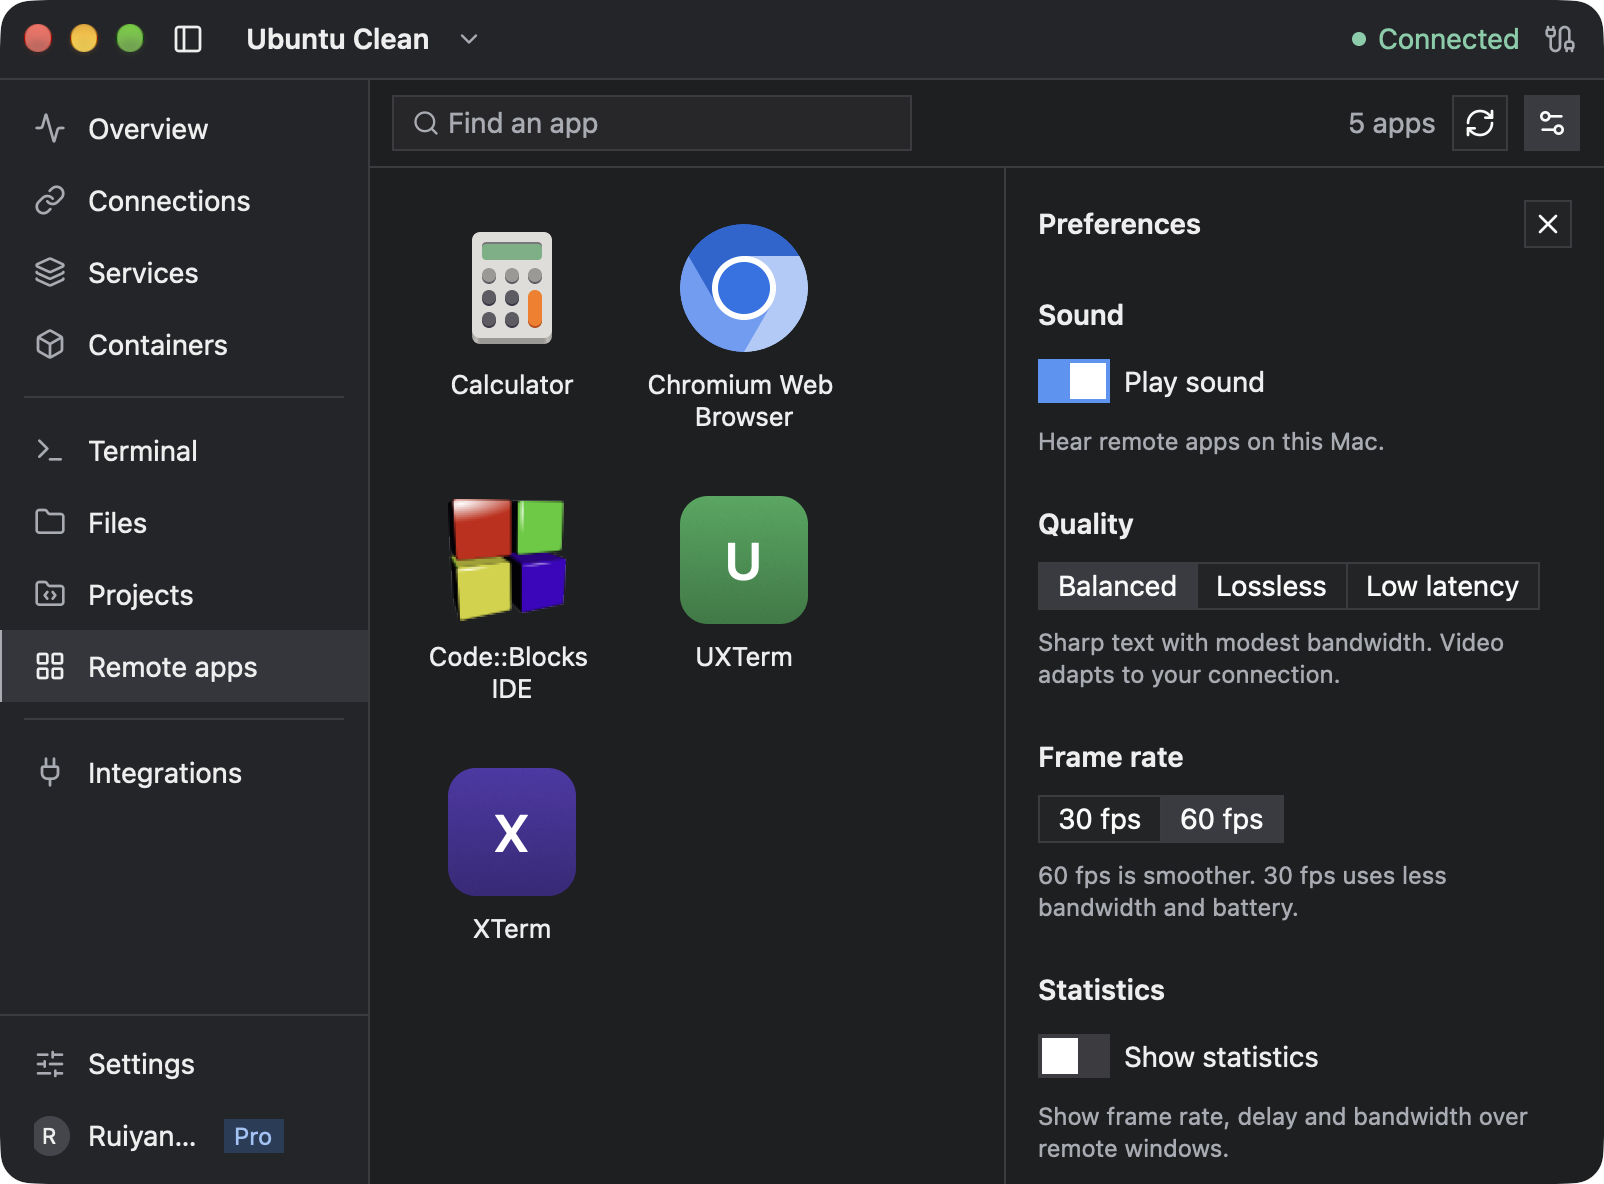Open Chromium Web Browser icon
1604x1184 pixels.
click(x=743, y=288)
